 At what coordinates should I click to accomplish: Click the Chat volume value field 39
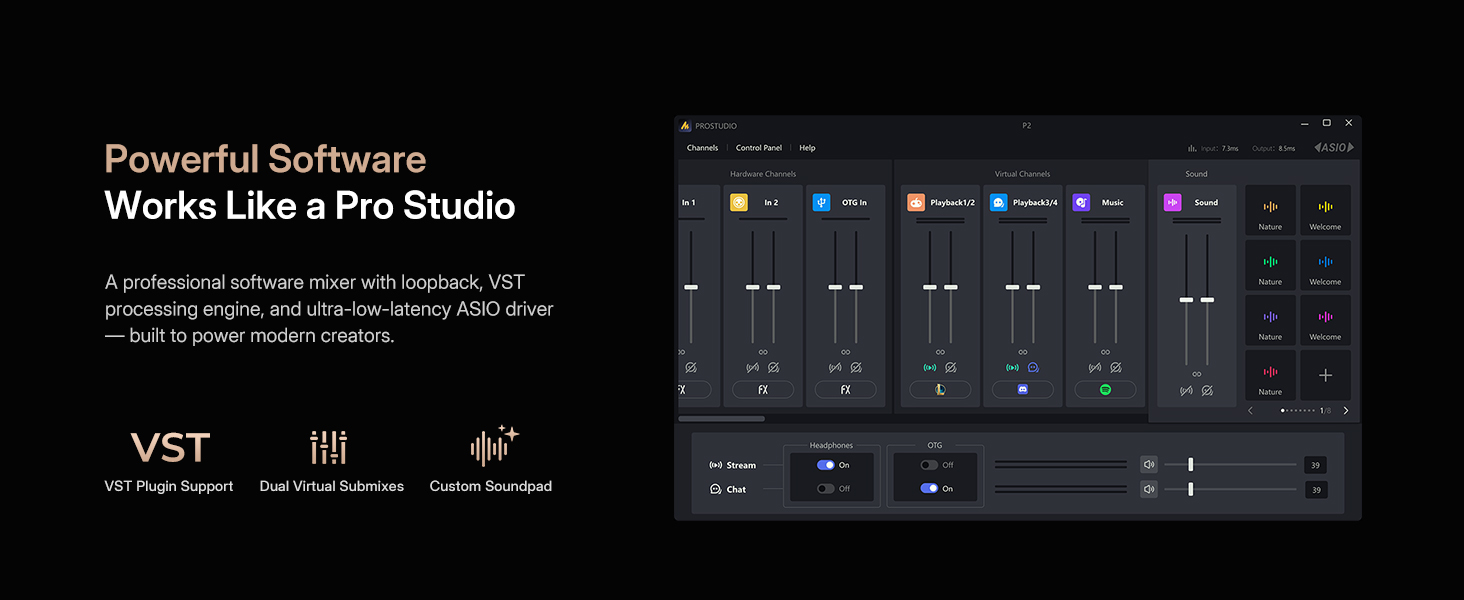click(x=1316, y=490)
